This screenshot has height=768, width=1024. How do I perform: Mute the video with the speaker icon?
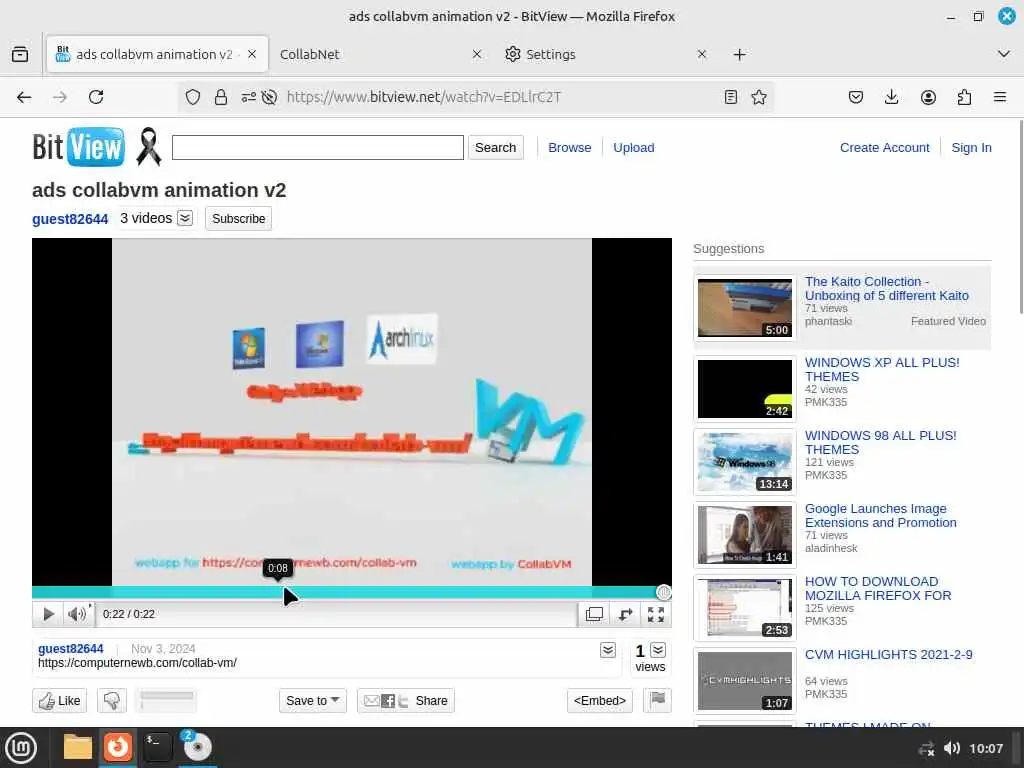[x=78, y=614]
